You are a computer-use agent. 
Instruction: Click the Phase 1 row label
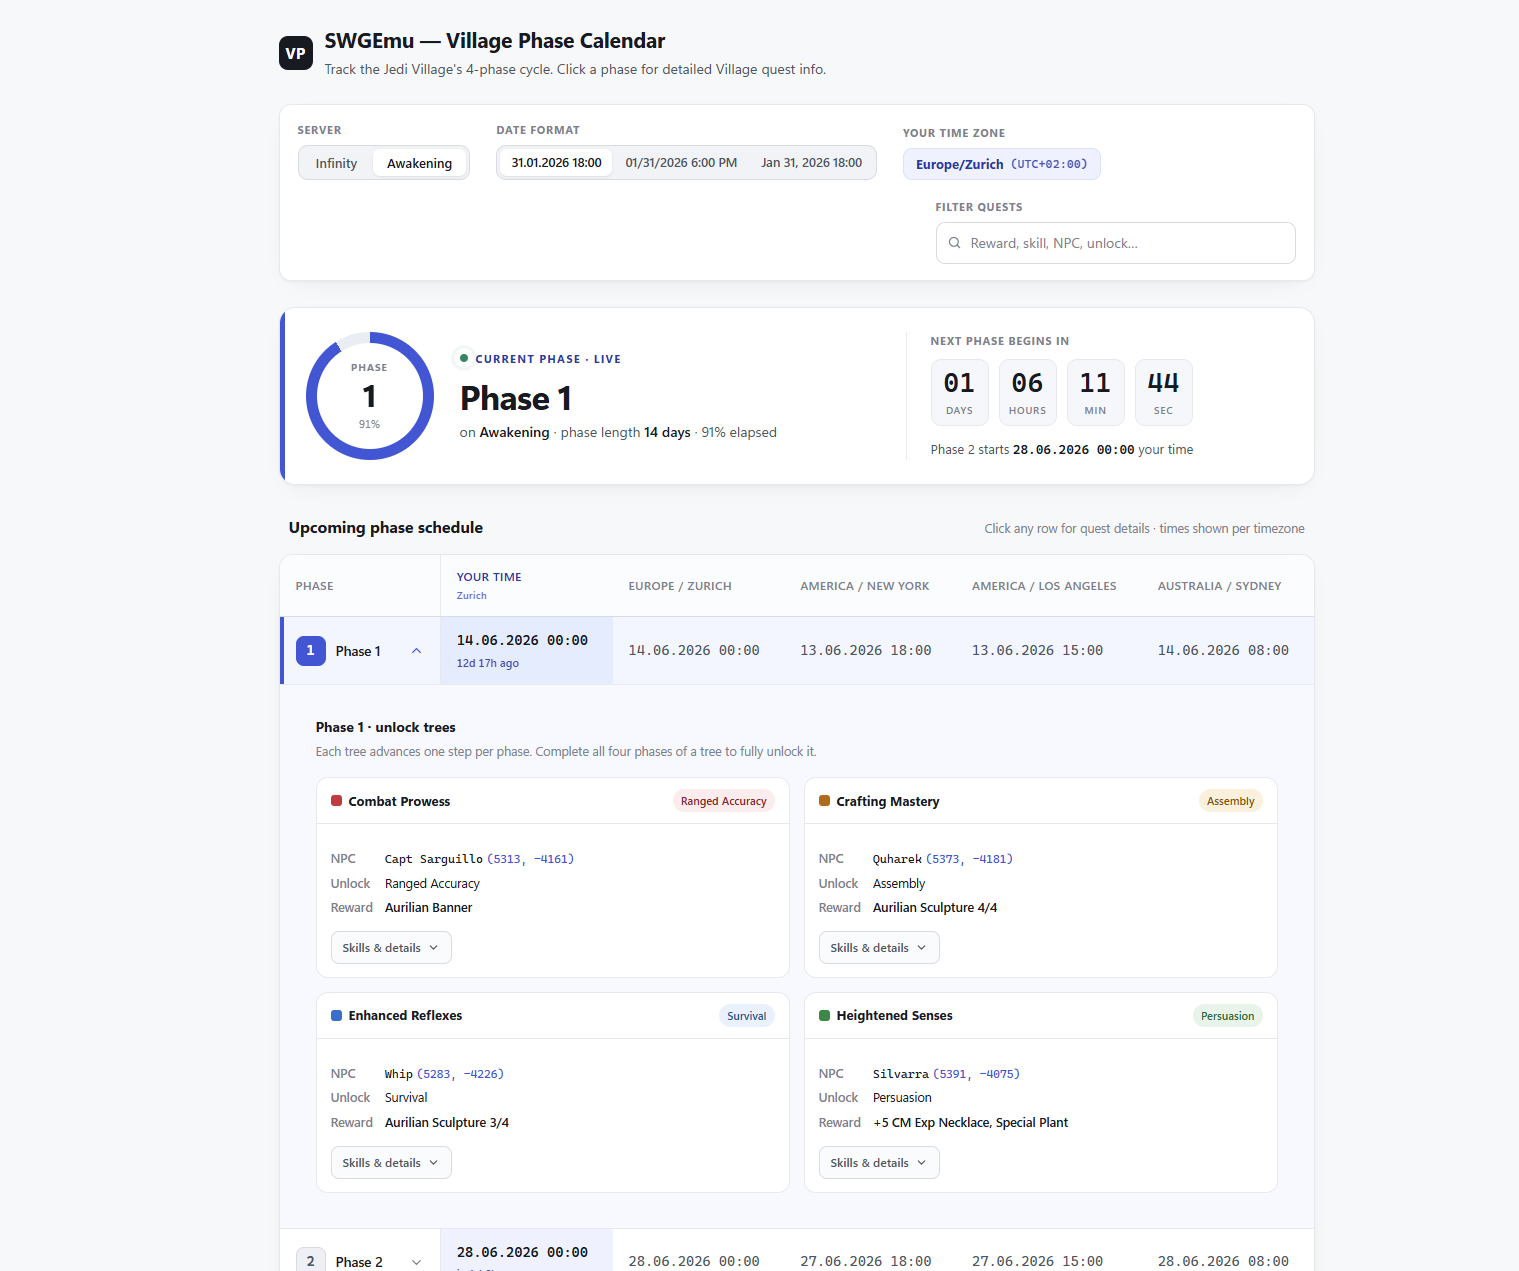point(358,651)
